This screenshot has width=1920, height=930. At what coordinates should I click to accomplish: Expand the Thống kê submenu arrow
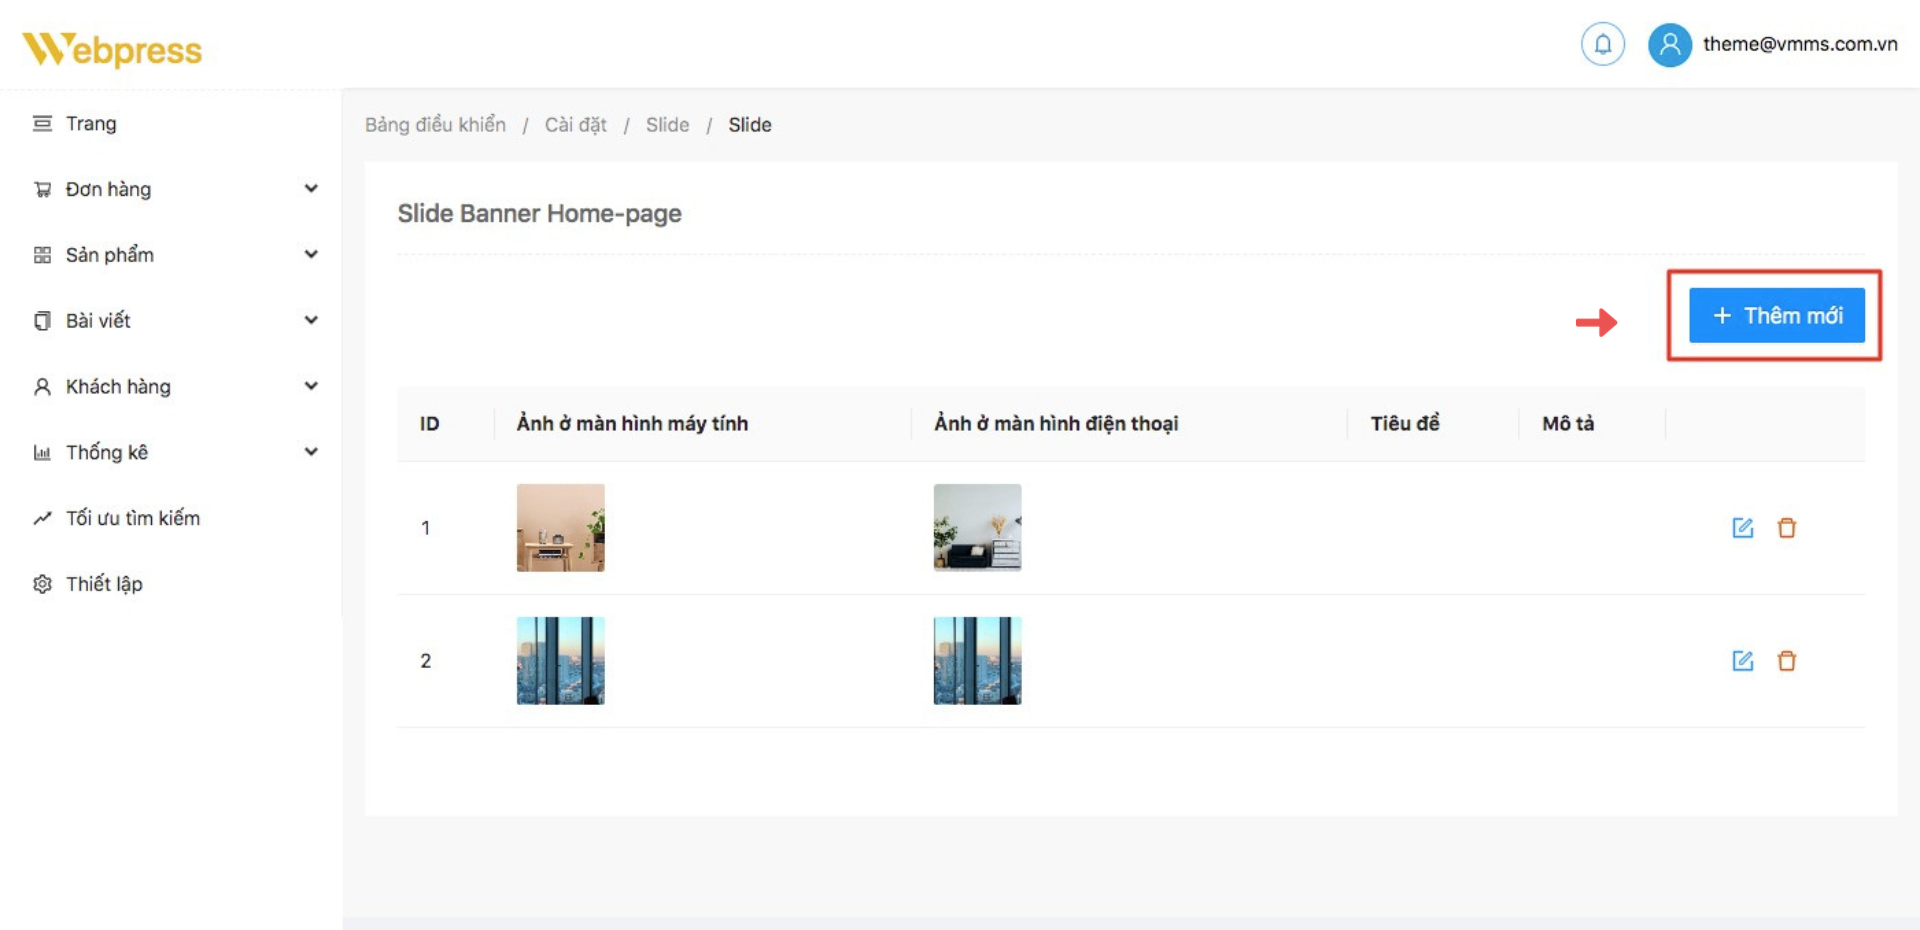311,452
